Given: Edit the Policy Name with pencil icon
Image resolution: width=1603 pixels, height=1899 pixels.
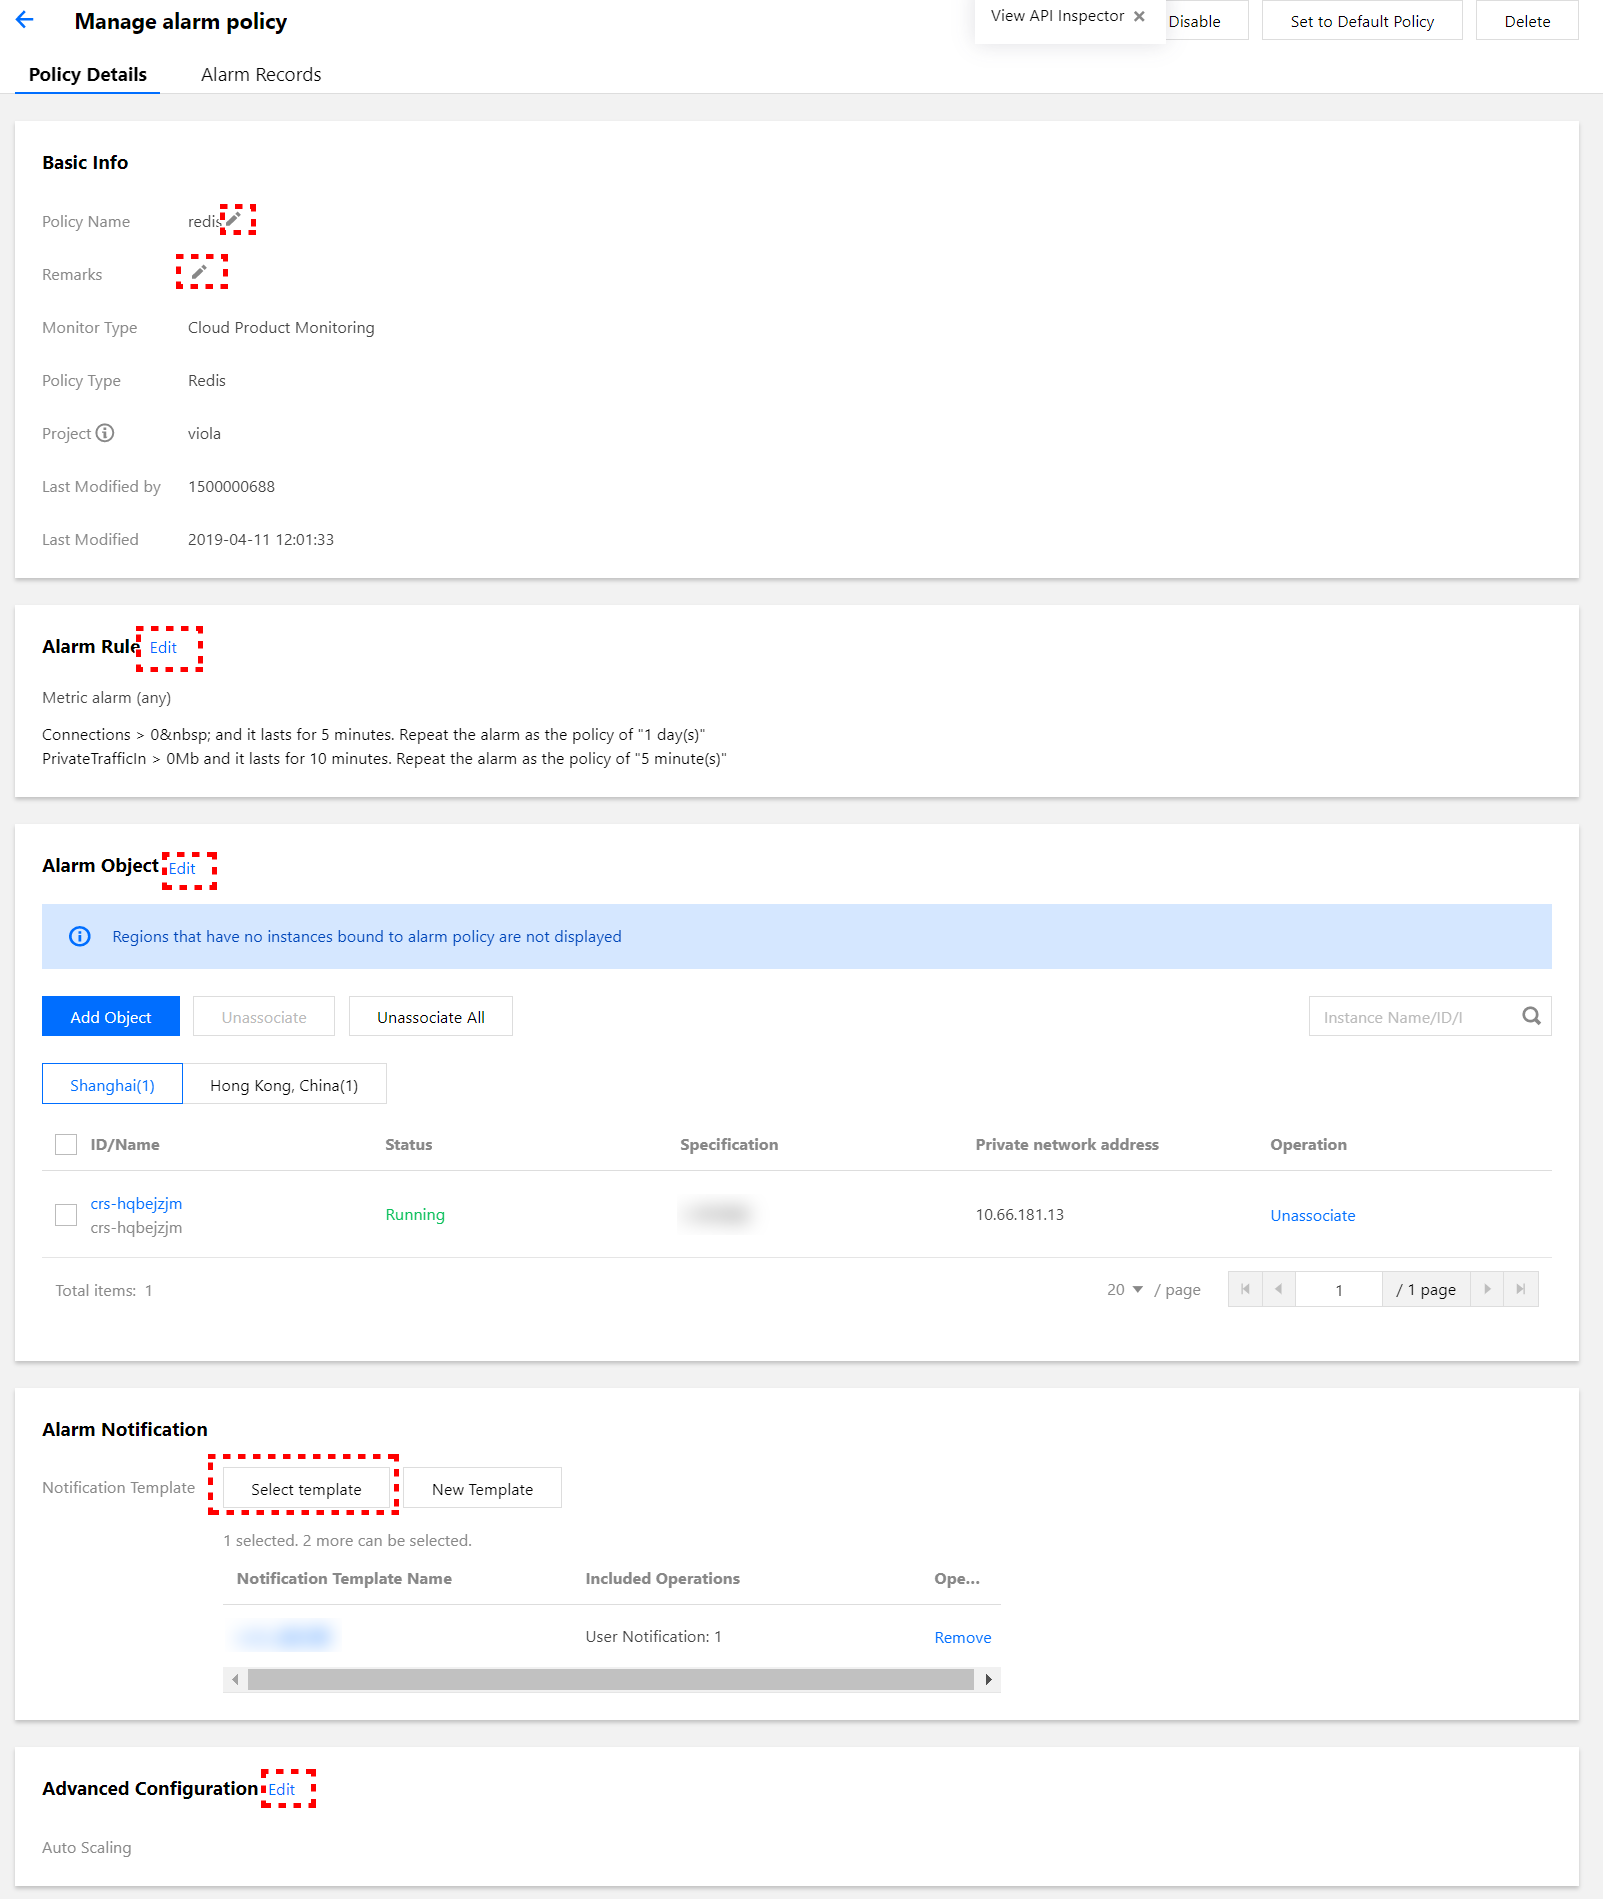Looking at the screenshot, I should tap(234, 219).
